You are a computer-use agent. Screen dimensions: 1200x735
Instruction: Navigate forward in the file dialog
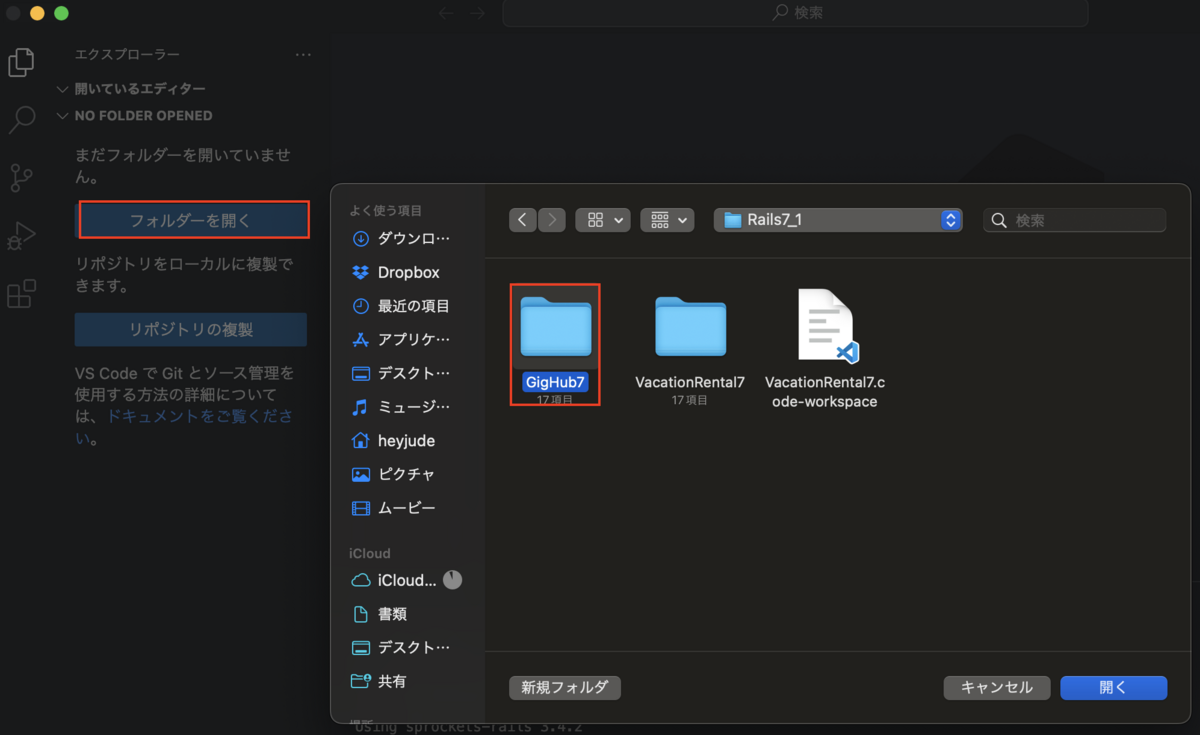(x=552, y=220)
